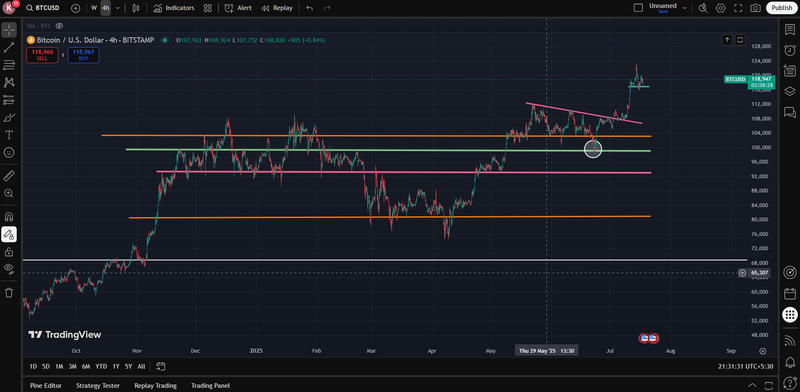Click the red SELL price button
This screenshot has height=392, width=800.
coord(42,55)
